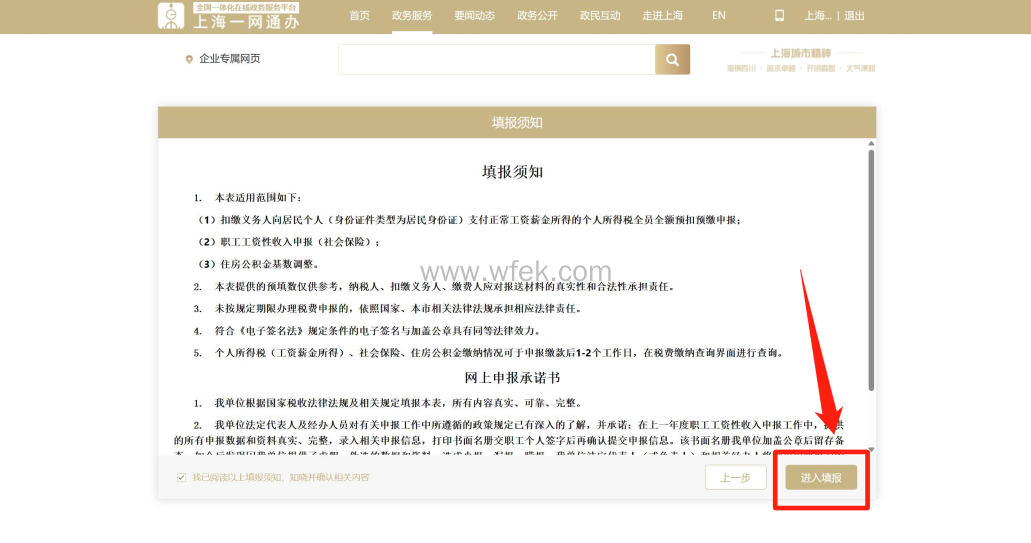The image size is (1031, 543).
Task: Toggle the 我已阅读以上填报须知 checkbox
Action: click(181, 478)
